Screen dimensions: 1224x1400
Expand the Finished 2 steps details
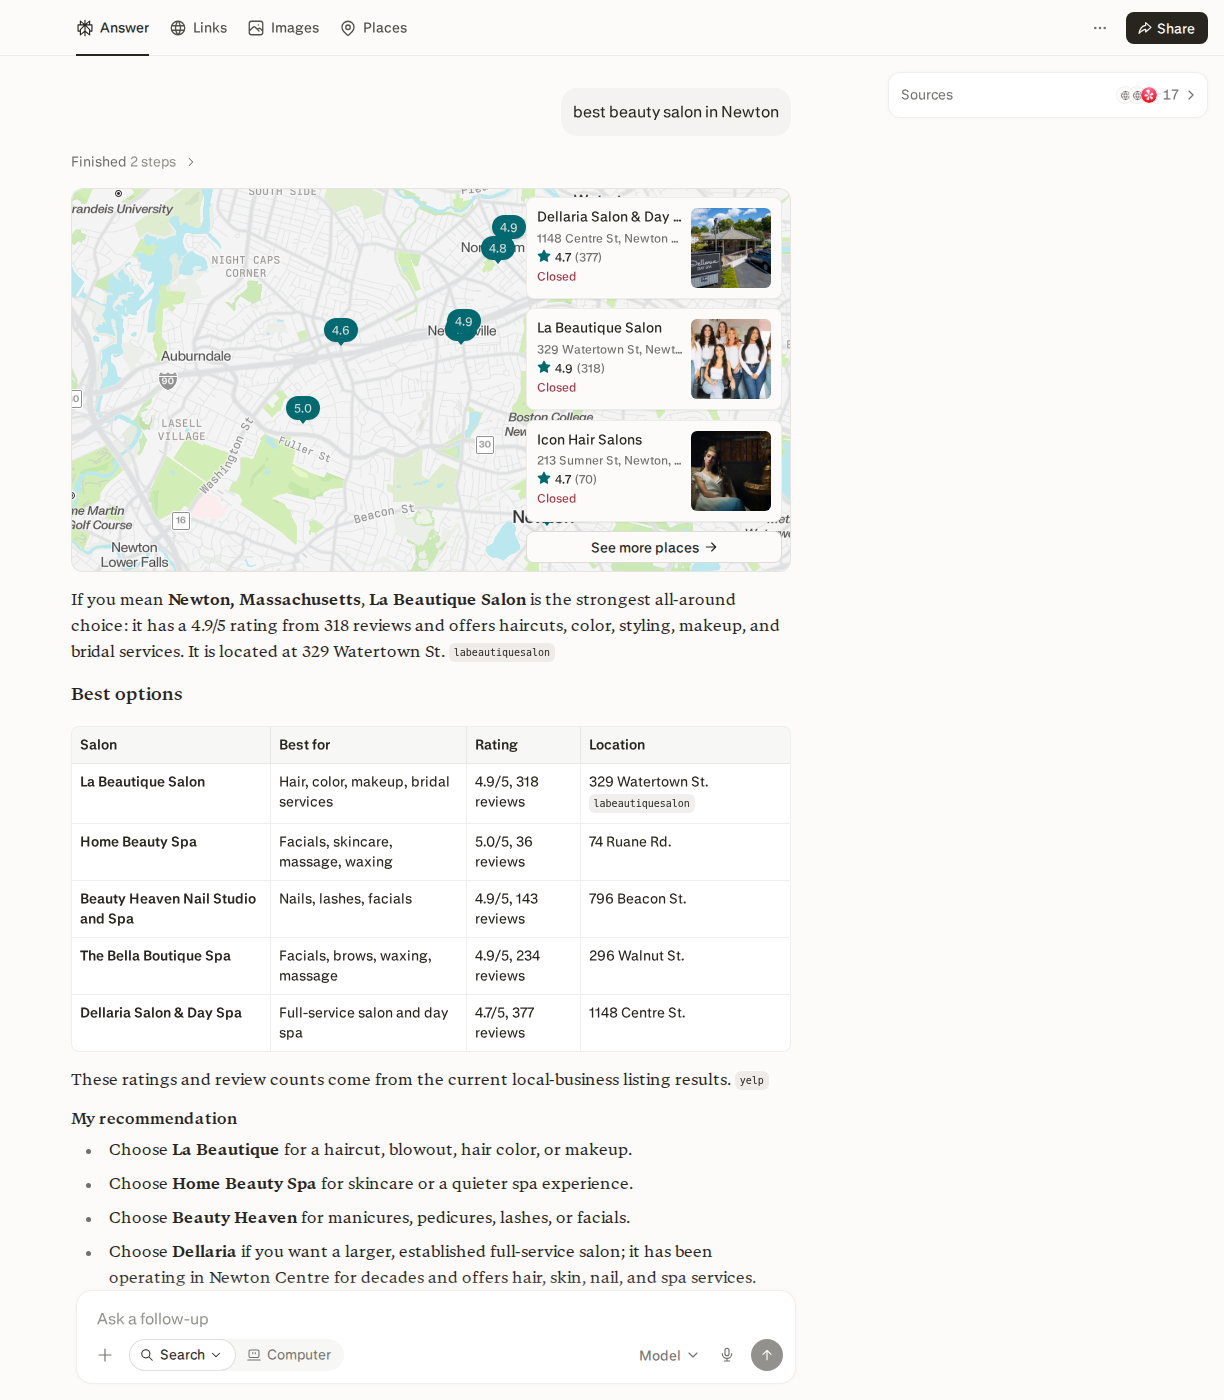tap(133, 162)
